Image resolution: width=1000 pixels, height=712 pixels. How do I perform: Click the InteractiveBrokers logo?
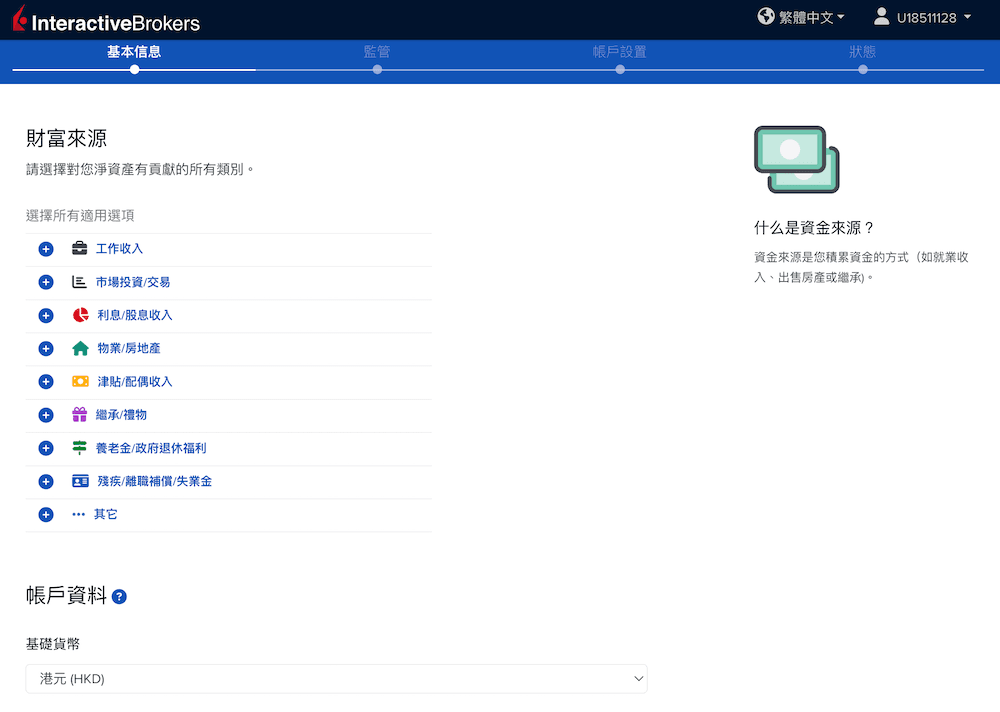point(105,18)
